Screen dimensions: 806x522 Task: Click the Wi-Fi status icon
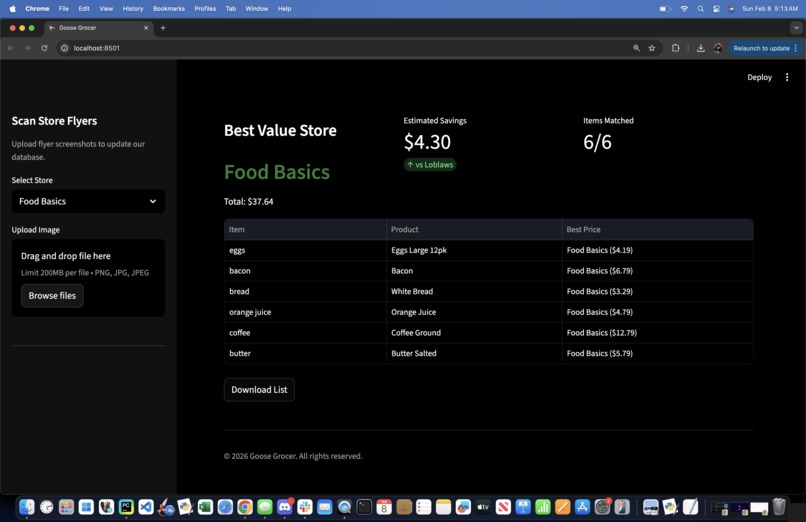pyautogui.click(x=684, y=9)
